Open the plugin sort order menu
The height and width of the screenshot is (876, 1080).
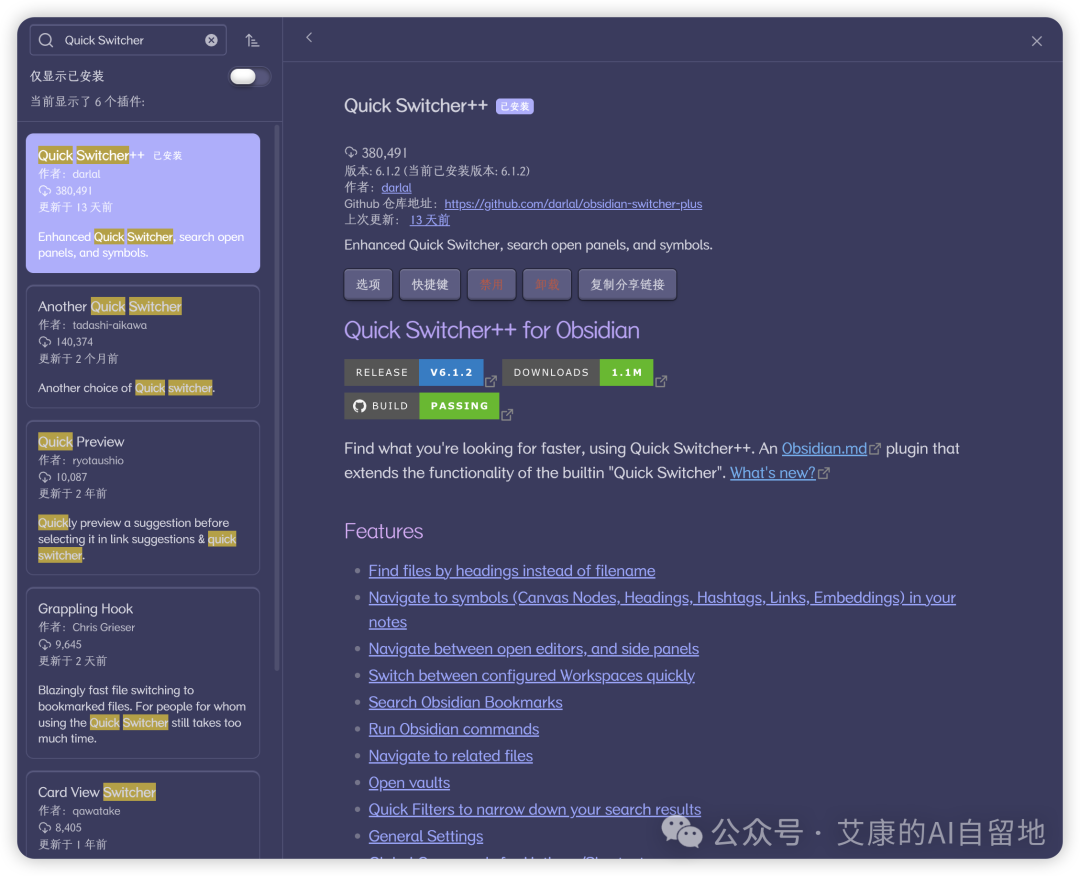coord(252,41)
